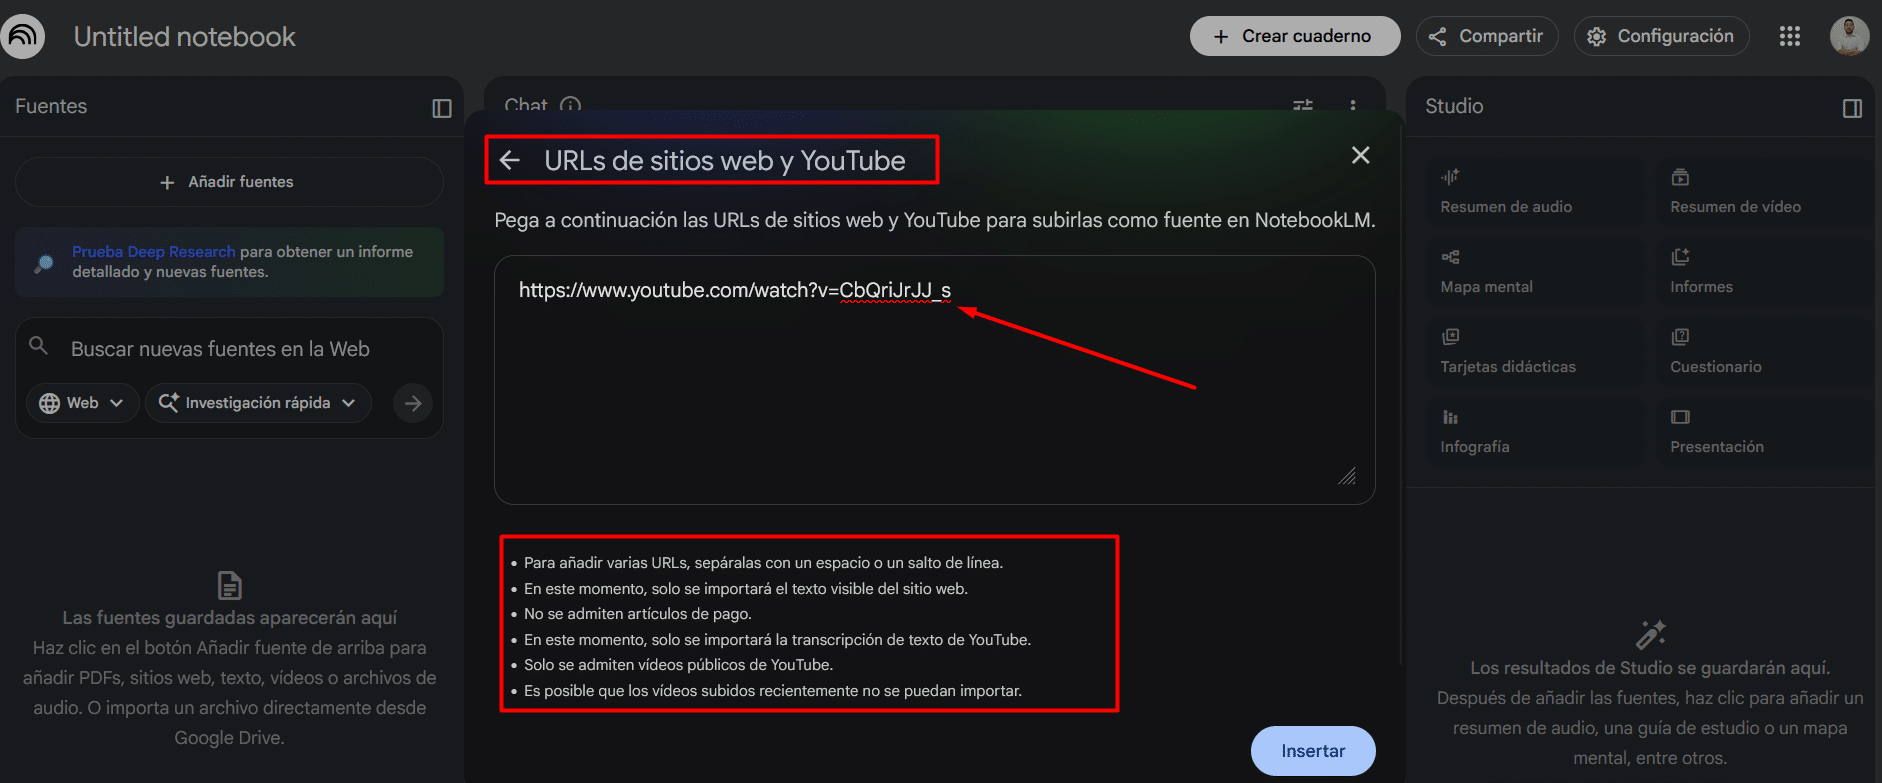Click the Resumen de audio tile
1882x783 pixels.
click(1535, 192)
